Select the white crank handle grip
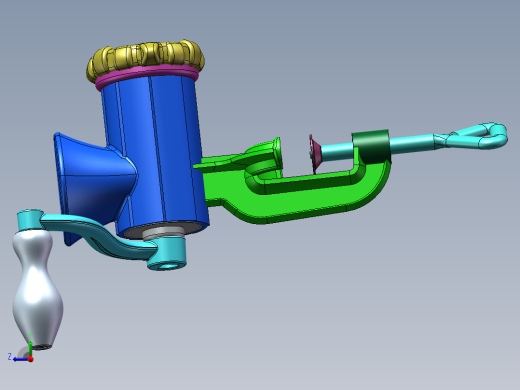The height and width of the screenshot is (390, 520). 37,290
